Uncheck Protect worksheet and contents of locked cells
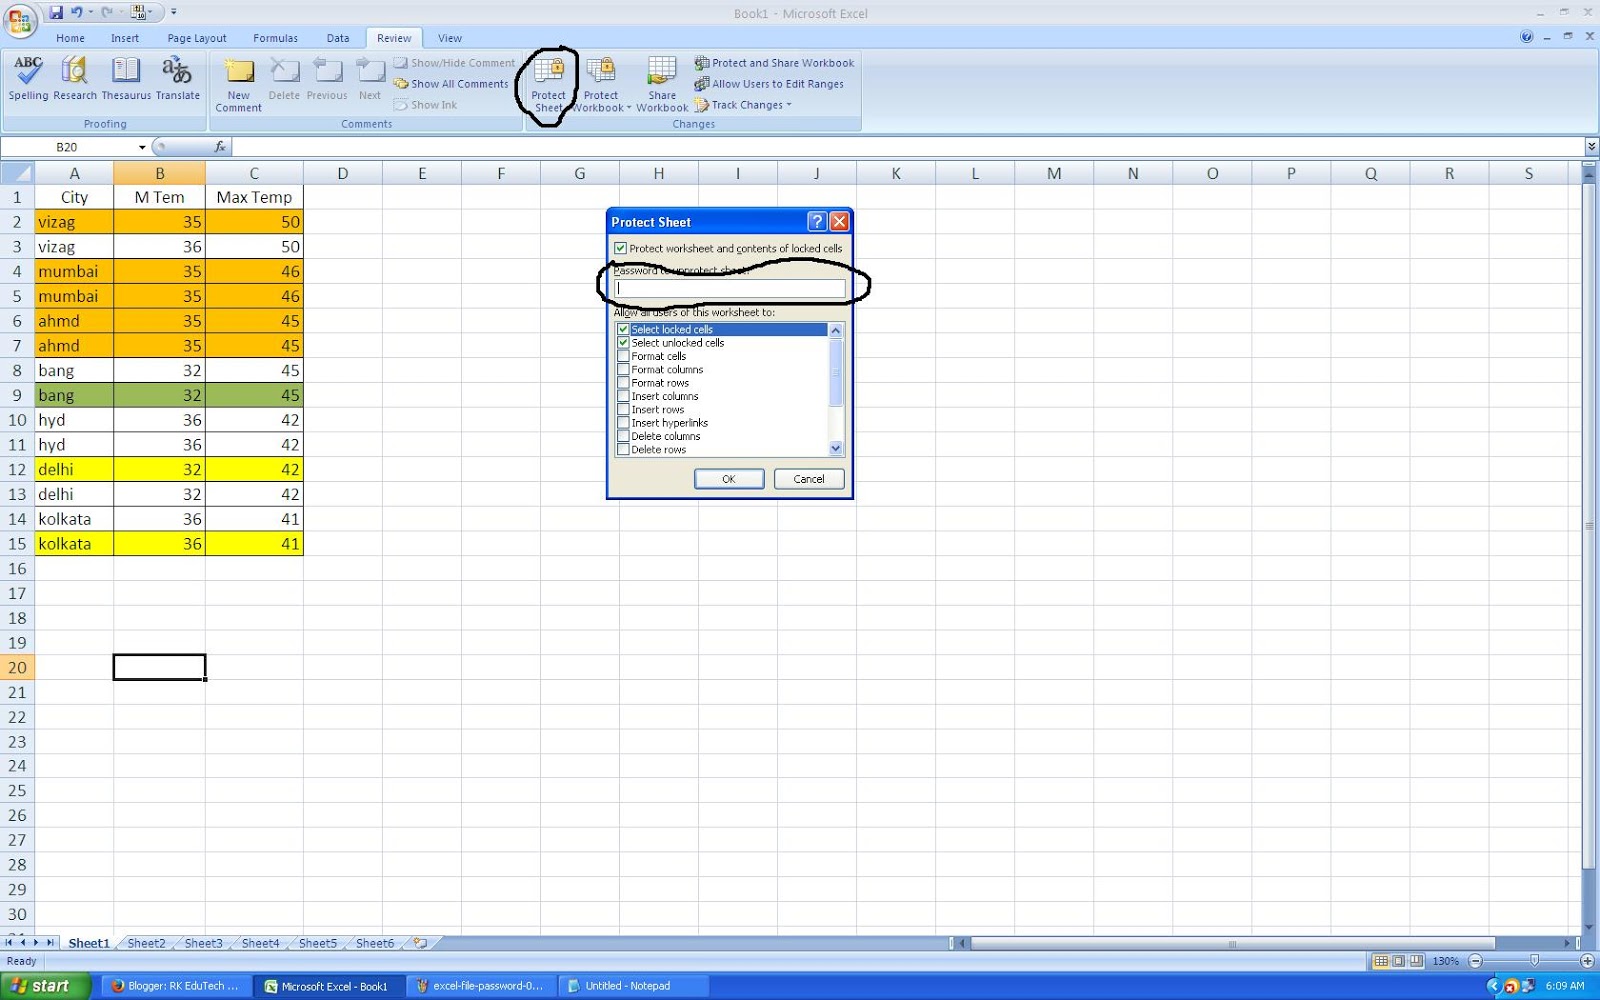1600x1000 pixels. point(622,248)
